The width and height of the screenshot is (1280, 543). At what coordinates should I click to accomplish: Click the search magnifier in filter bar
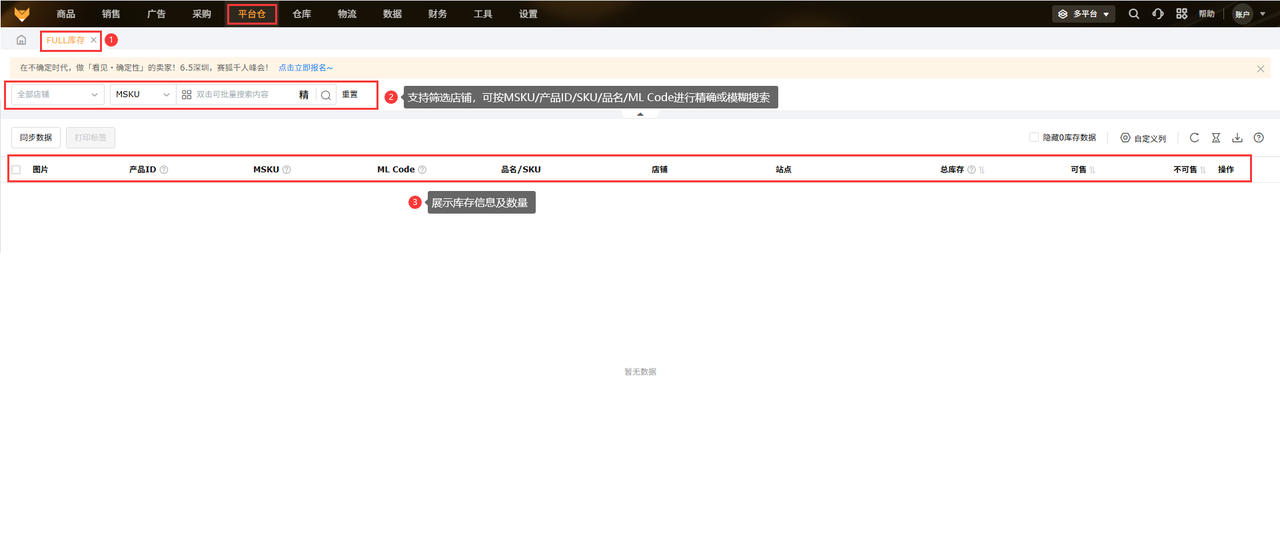point(326,95)
